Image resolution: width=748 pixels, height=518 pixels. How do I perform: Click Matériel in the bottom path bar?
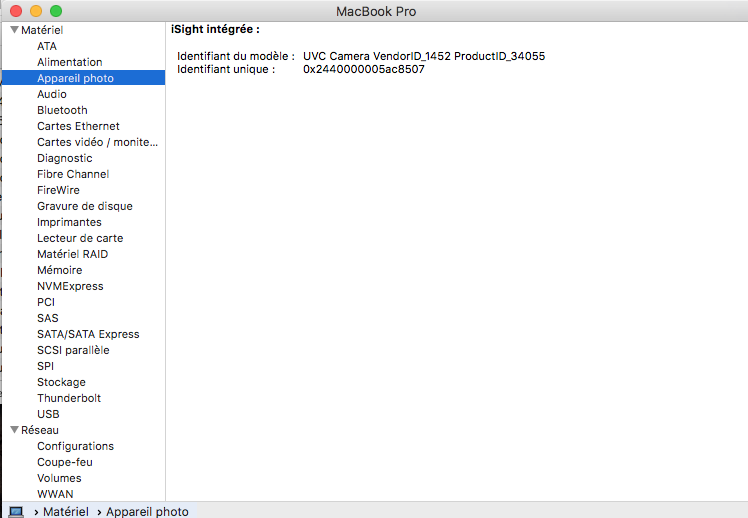(x=66, y=511)
